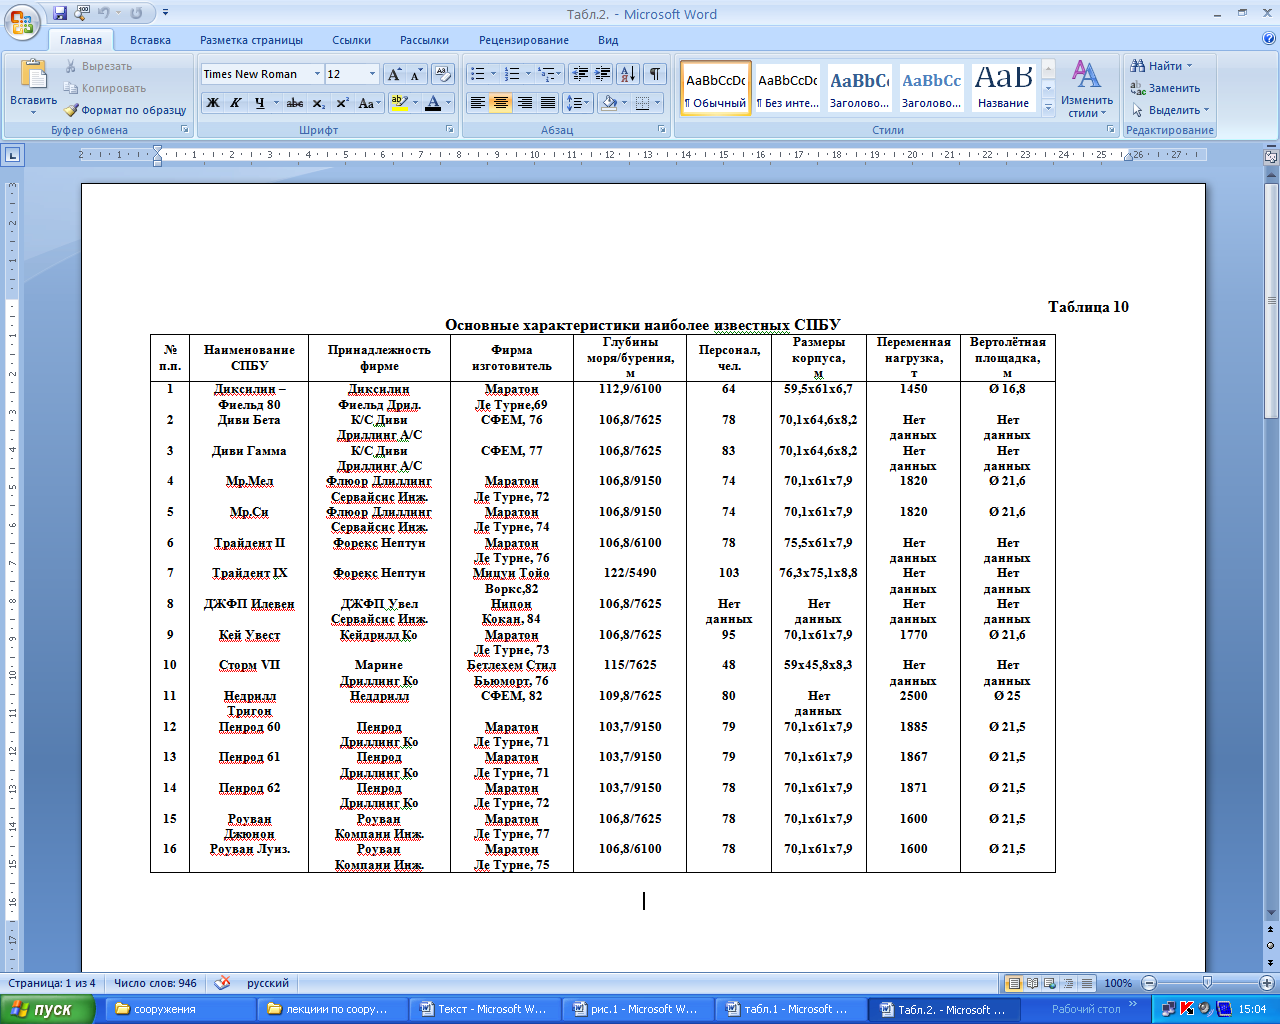Click the Office button logo
Image resolution: width=1280 pixels, height=1024 pixels.
[x=22, y=22]
